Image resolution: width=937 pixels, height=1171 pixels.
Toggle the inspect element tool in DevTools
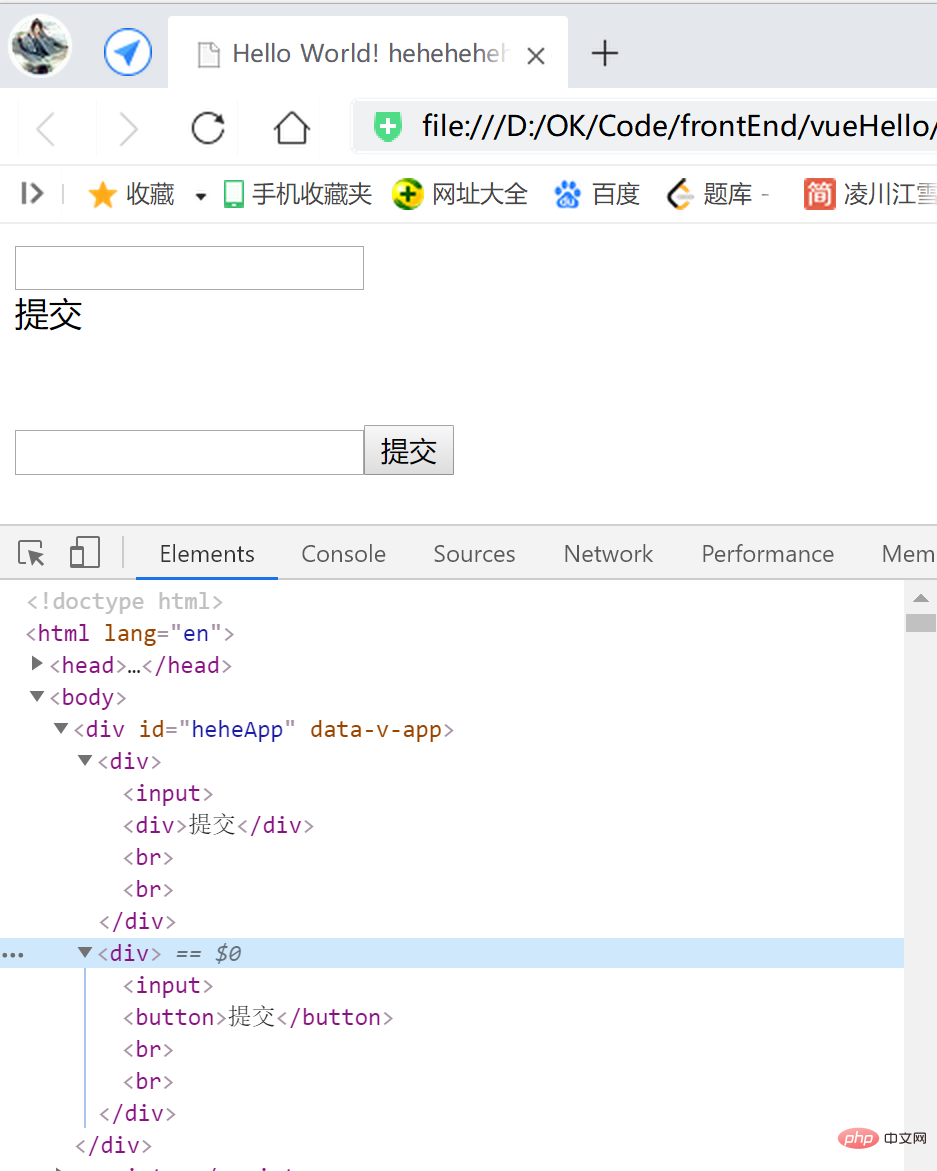(30, 552)
